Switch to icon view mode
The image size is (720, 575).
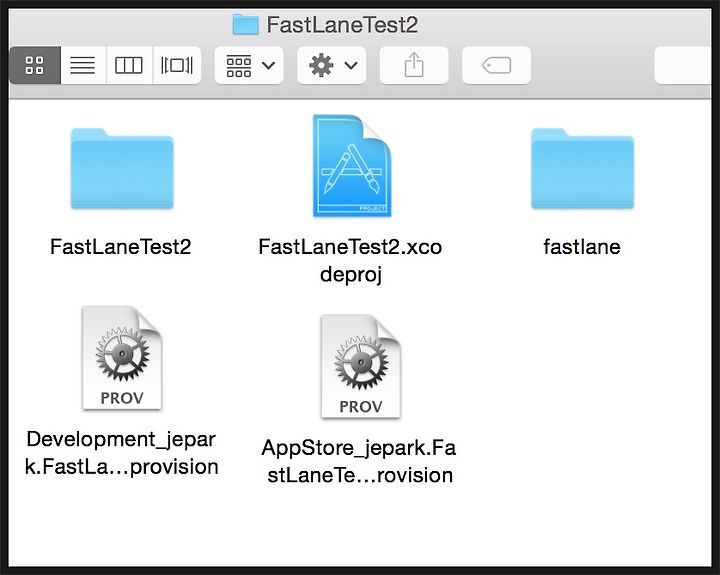(x=35, y=65)
